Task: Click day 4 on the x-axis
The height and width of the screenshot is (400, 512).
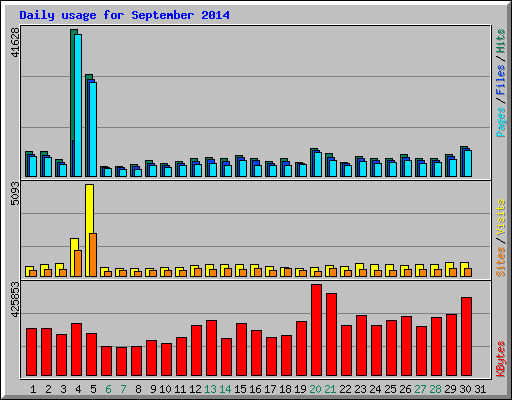Action: [x=78, y=389]
